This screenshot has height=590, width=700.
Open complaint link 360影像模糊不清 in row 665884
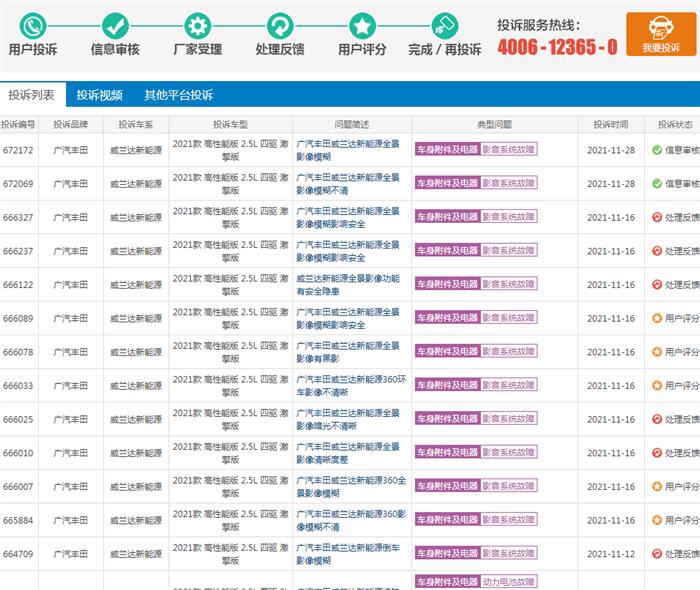(x=351, y=520)
